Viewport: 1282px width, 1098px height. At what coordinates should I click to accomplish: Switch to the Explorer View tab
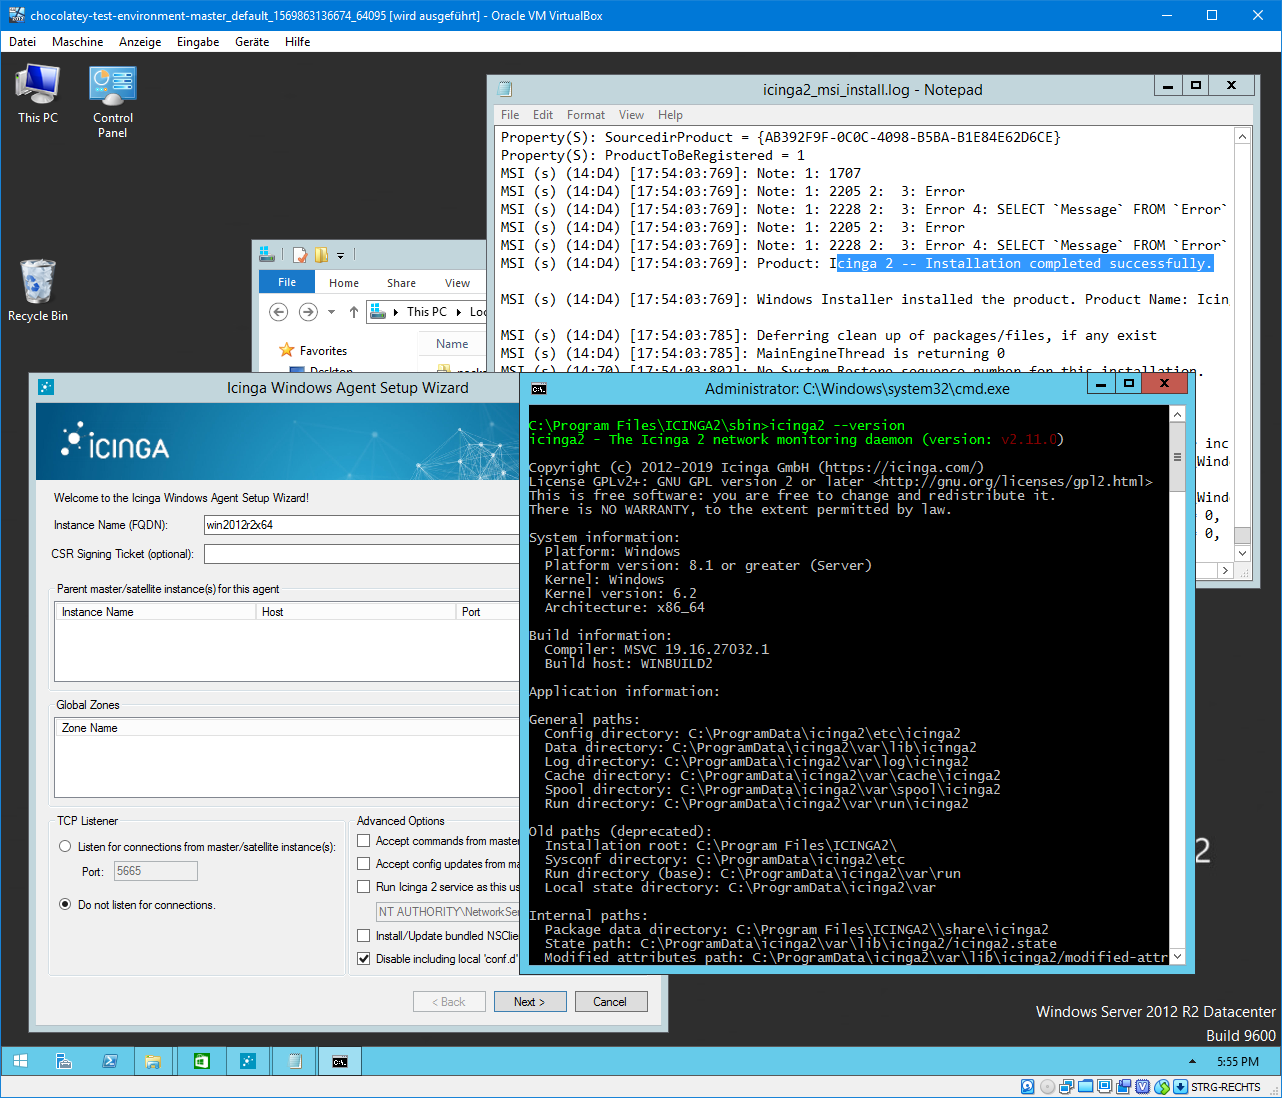coord(457,283)
